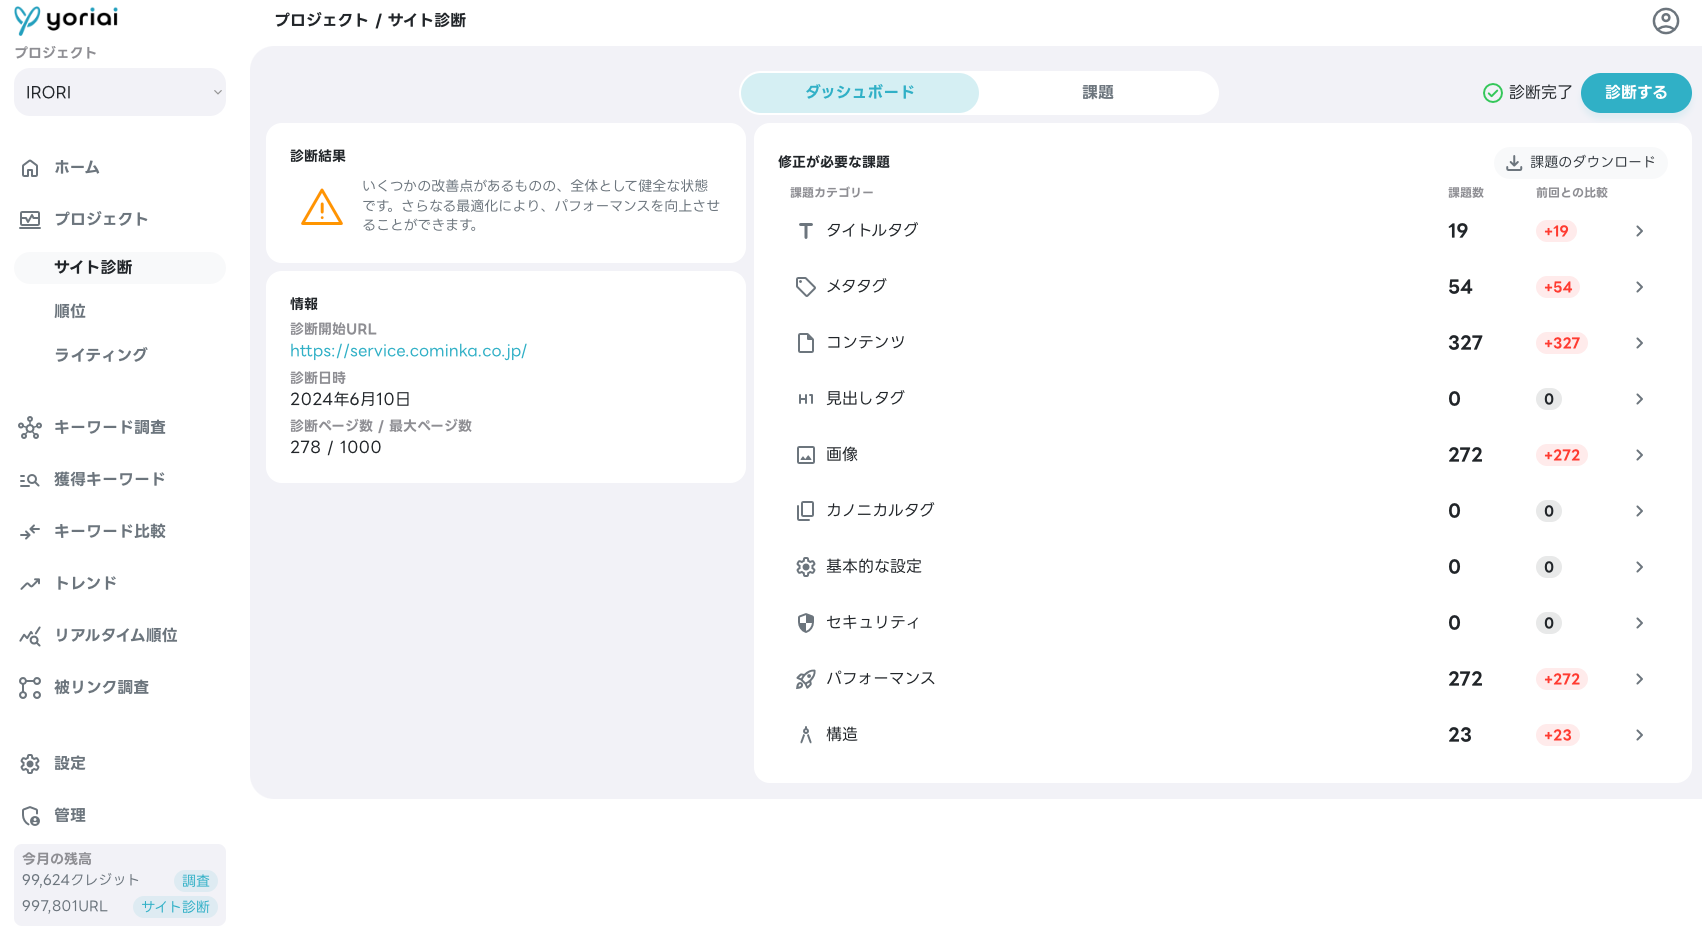Expand the カノニカルタグ row chevron

pos(1639,511)
